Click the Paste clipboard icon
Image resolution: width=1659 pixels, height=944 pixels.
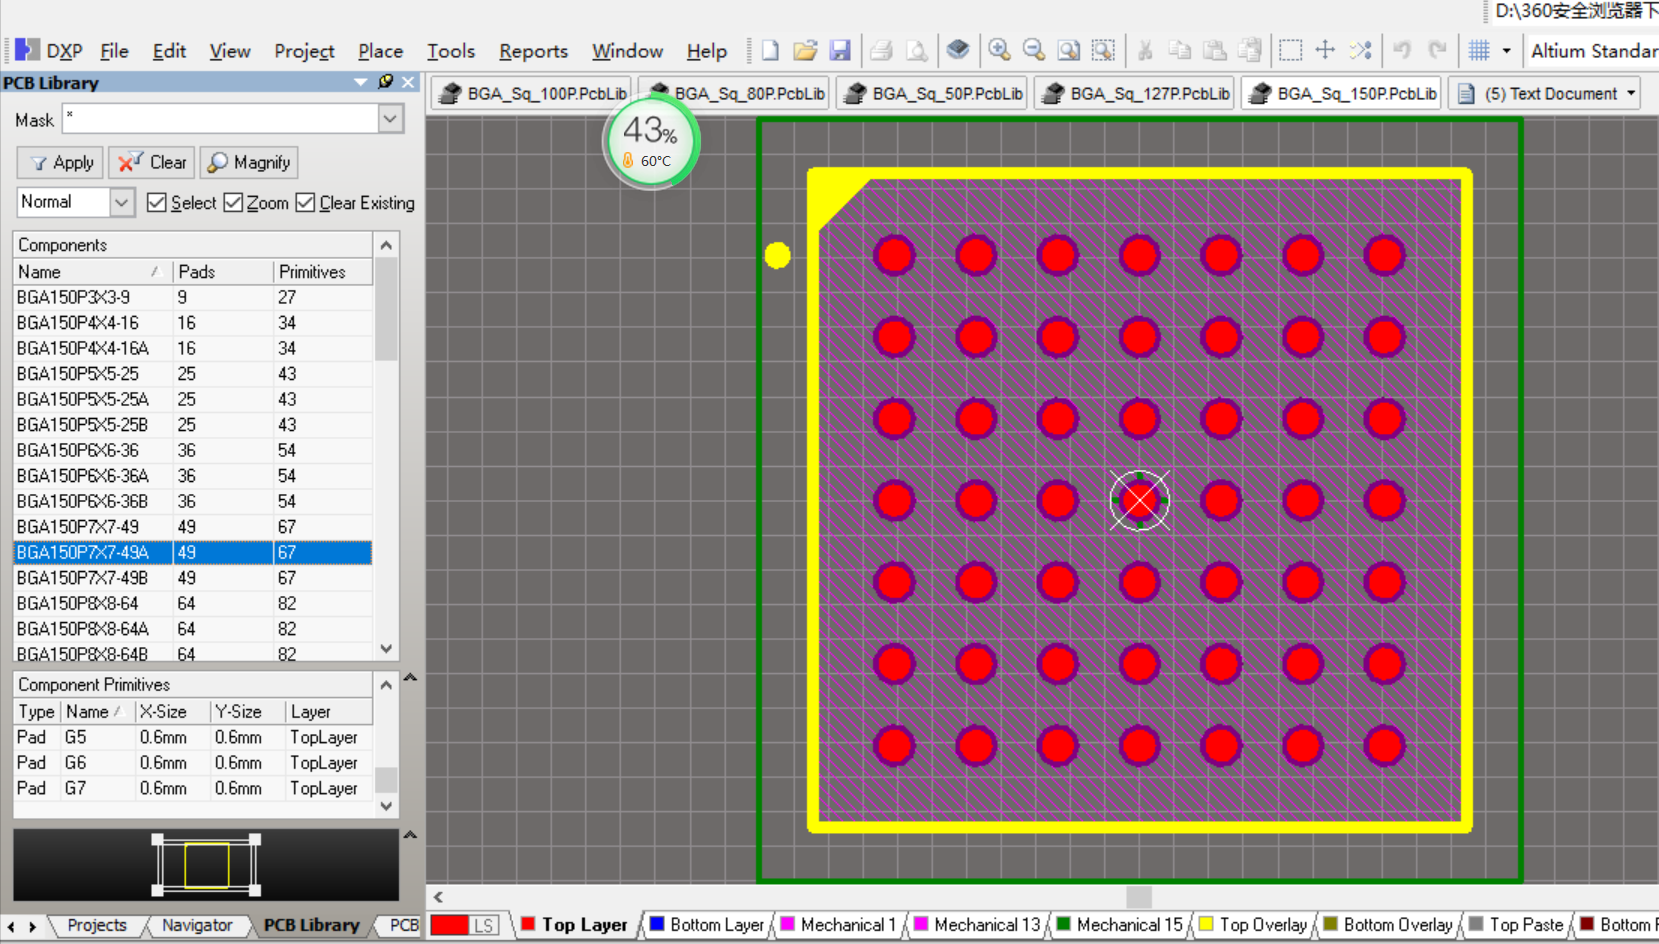[x=1215, y=50]
